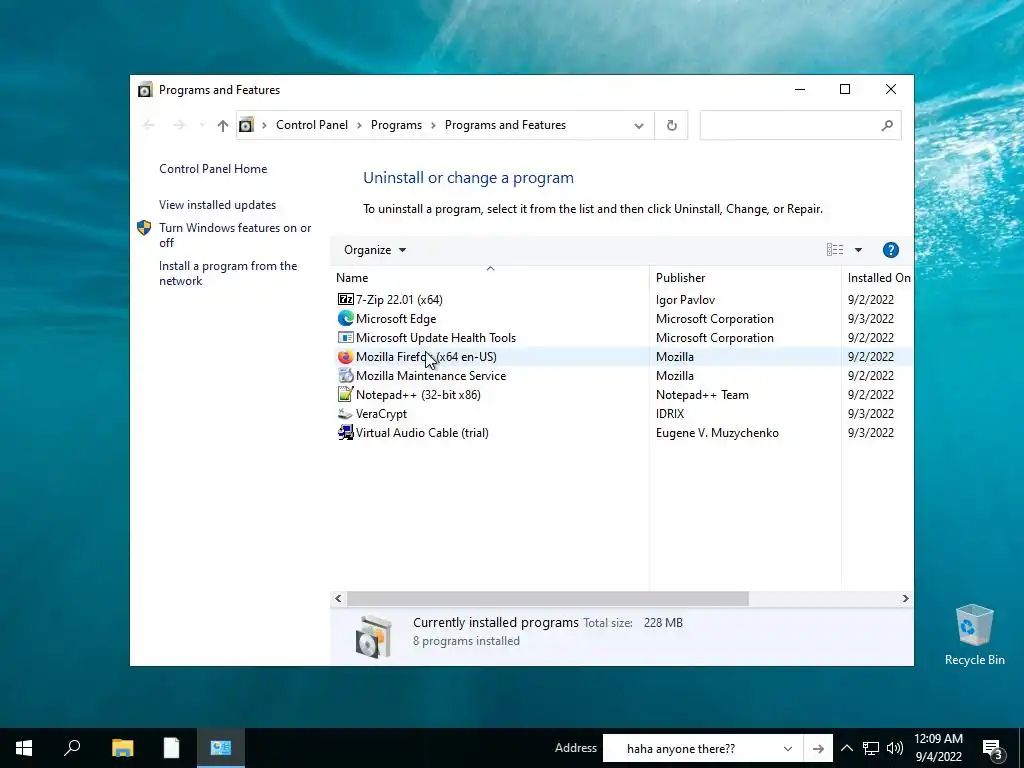Expand the address bar history dropdown
The height and width of the screenshot is (768, 1024).
coord(639,125)
